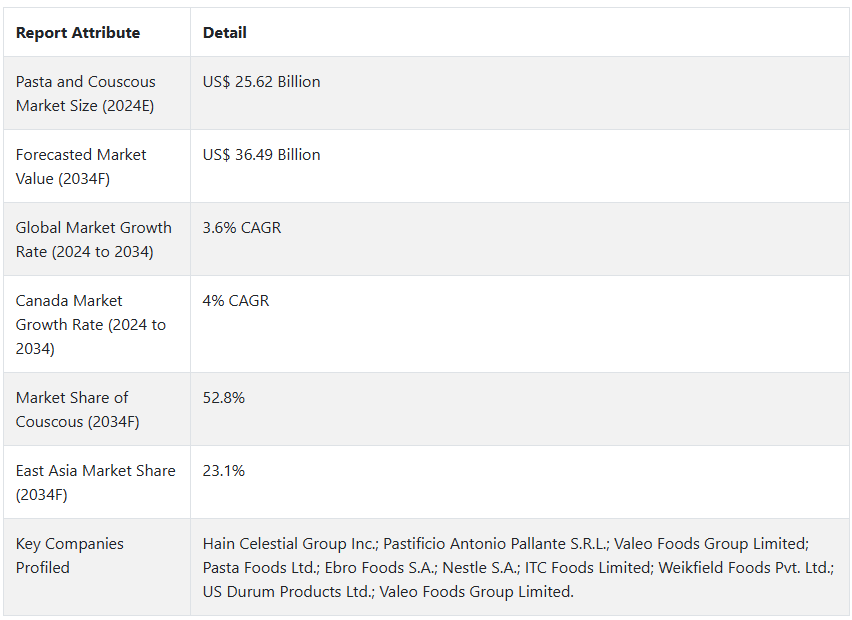Click the 'Key Companies Profiled' label
This screenshot has width=852, height=620.
(70, 556)
